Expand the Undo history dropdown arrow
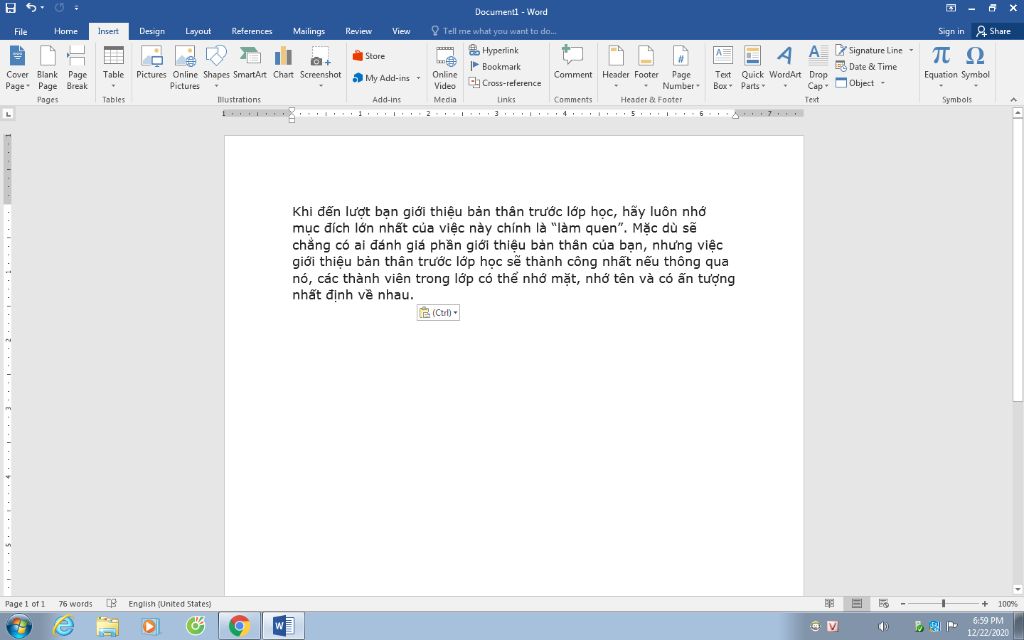The height and width of the screenshot is (640, 1024). click(42, 8)
